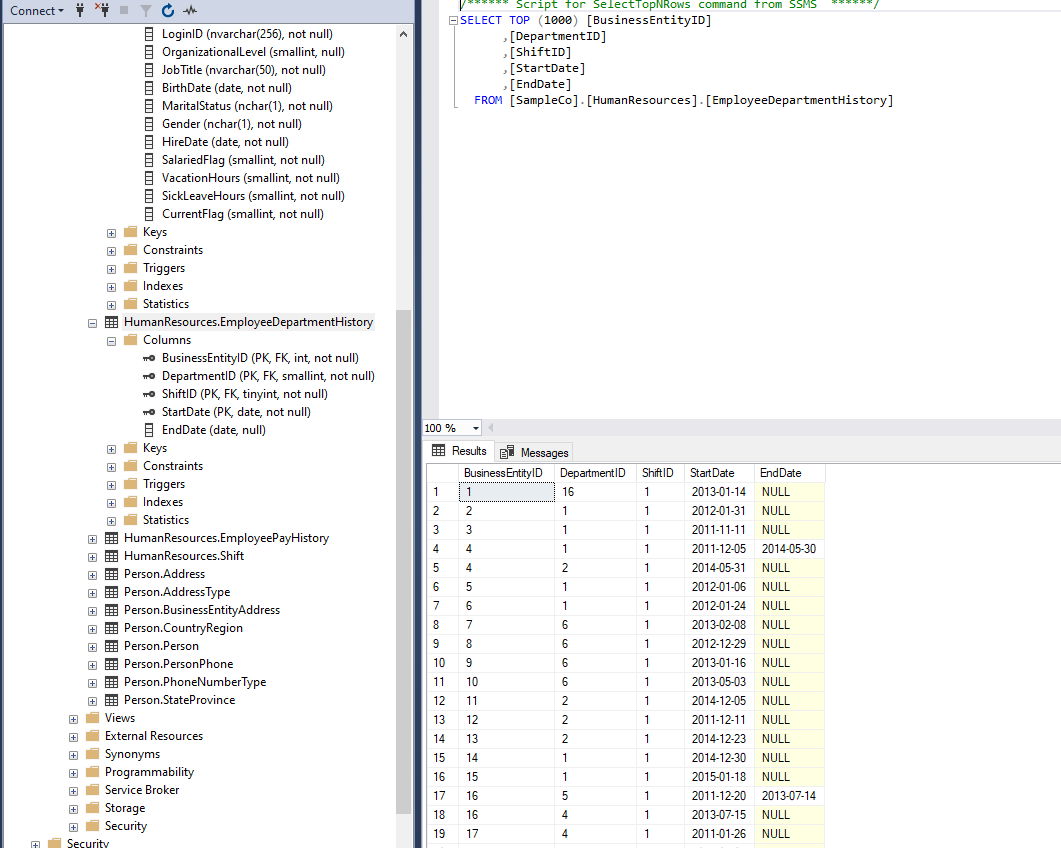Select the VacationHours column entry

[250, 178]
